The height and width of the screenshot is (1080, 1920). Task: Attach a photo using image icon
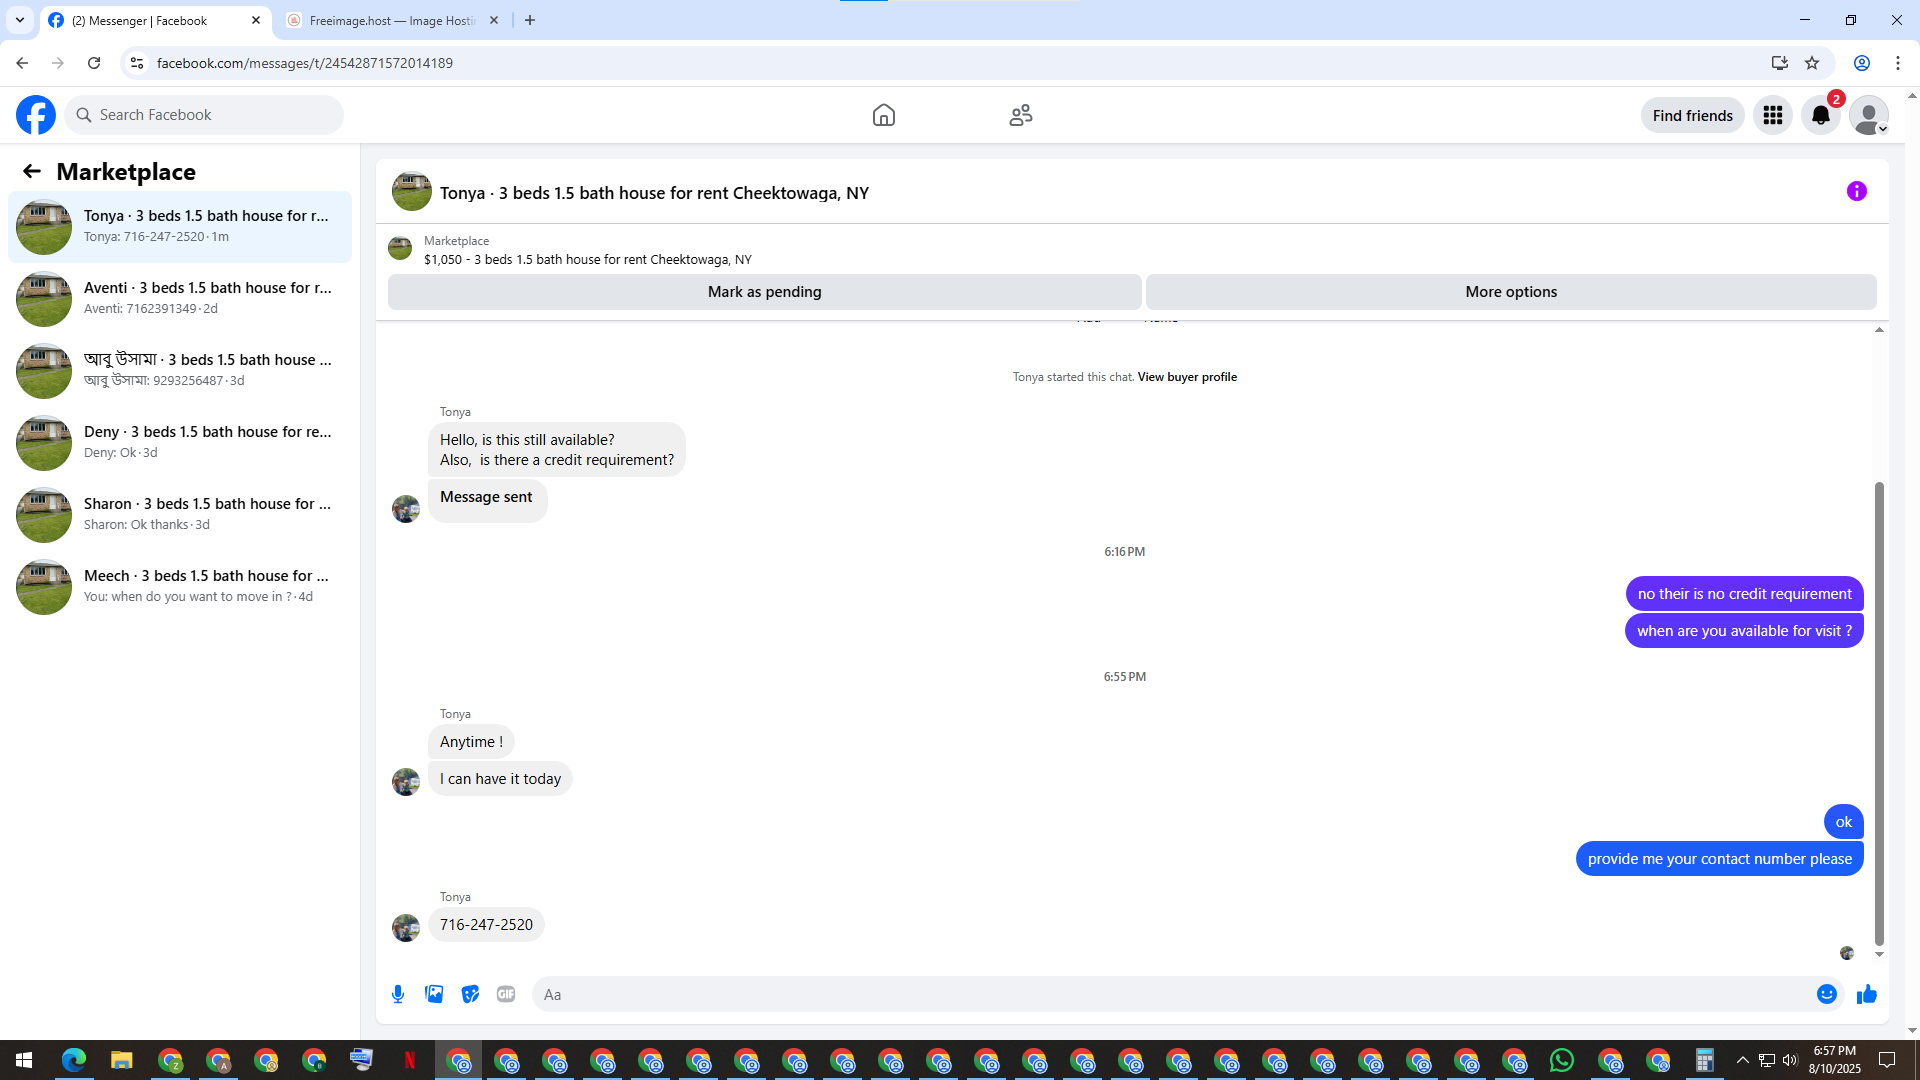tap(434, 994)
